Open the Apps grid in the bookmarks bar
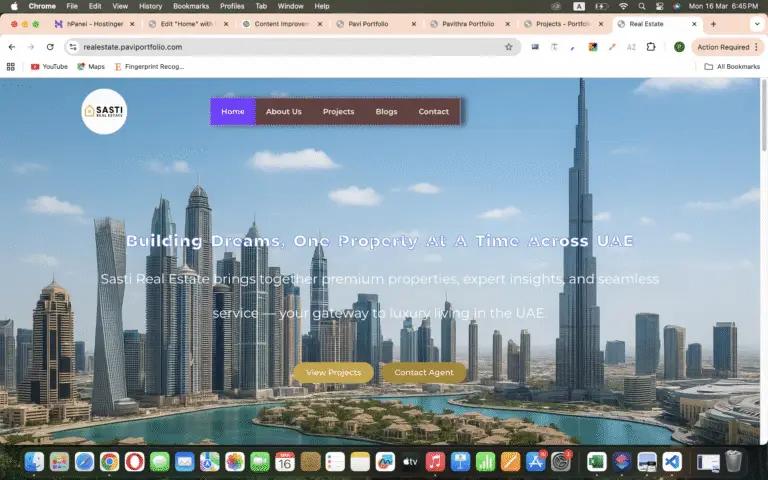 point(11,67)
